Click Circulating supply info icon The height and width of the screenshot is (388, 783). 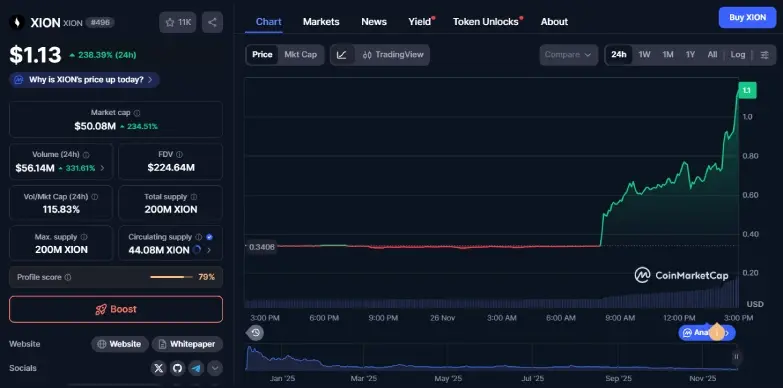199,237
